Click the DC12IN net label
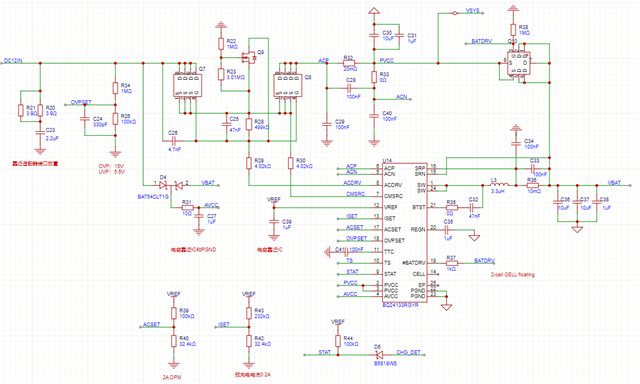 coord(13,61)
